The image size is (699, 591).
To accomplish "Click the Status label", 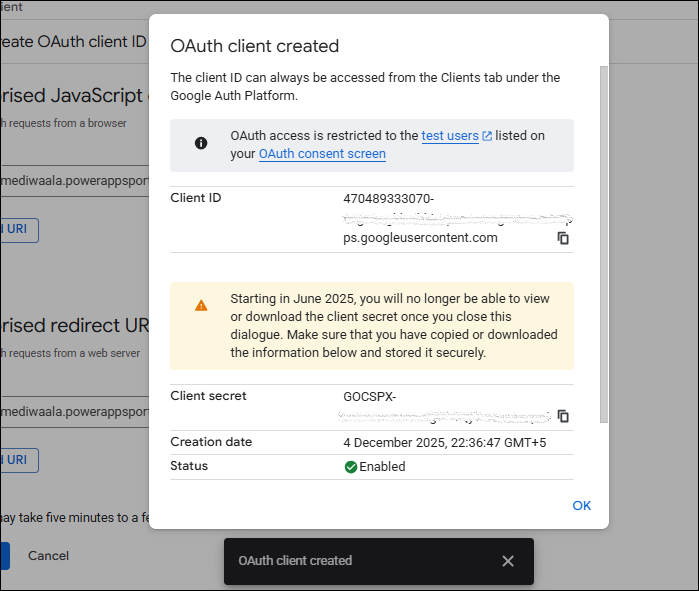I will [x=189, y=466].
